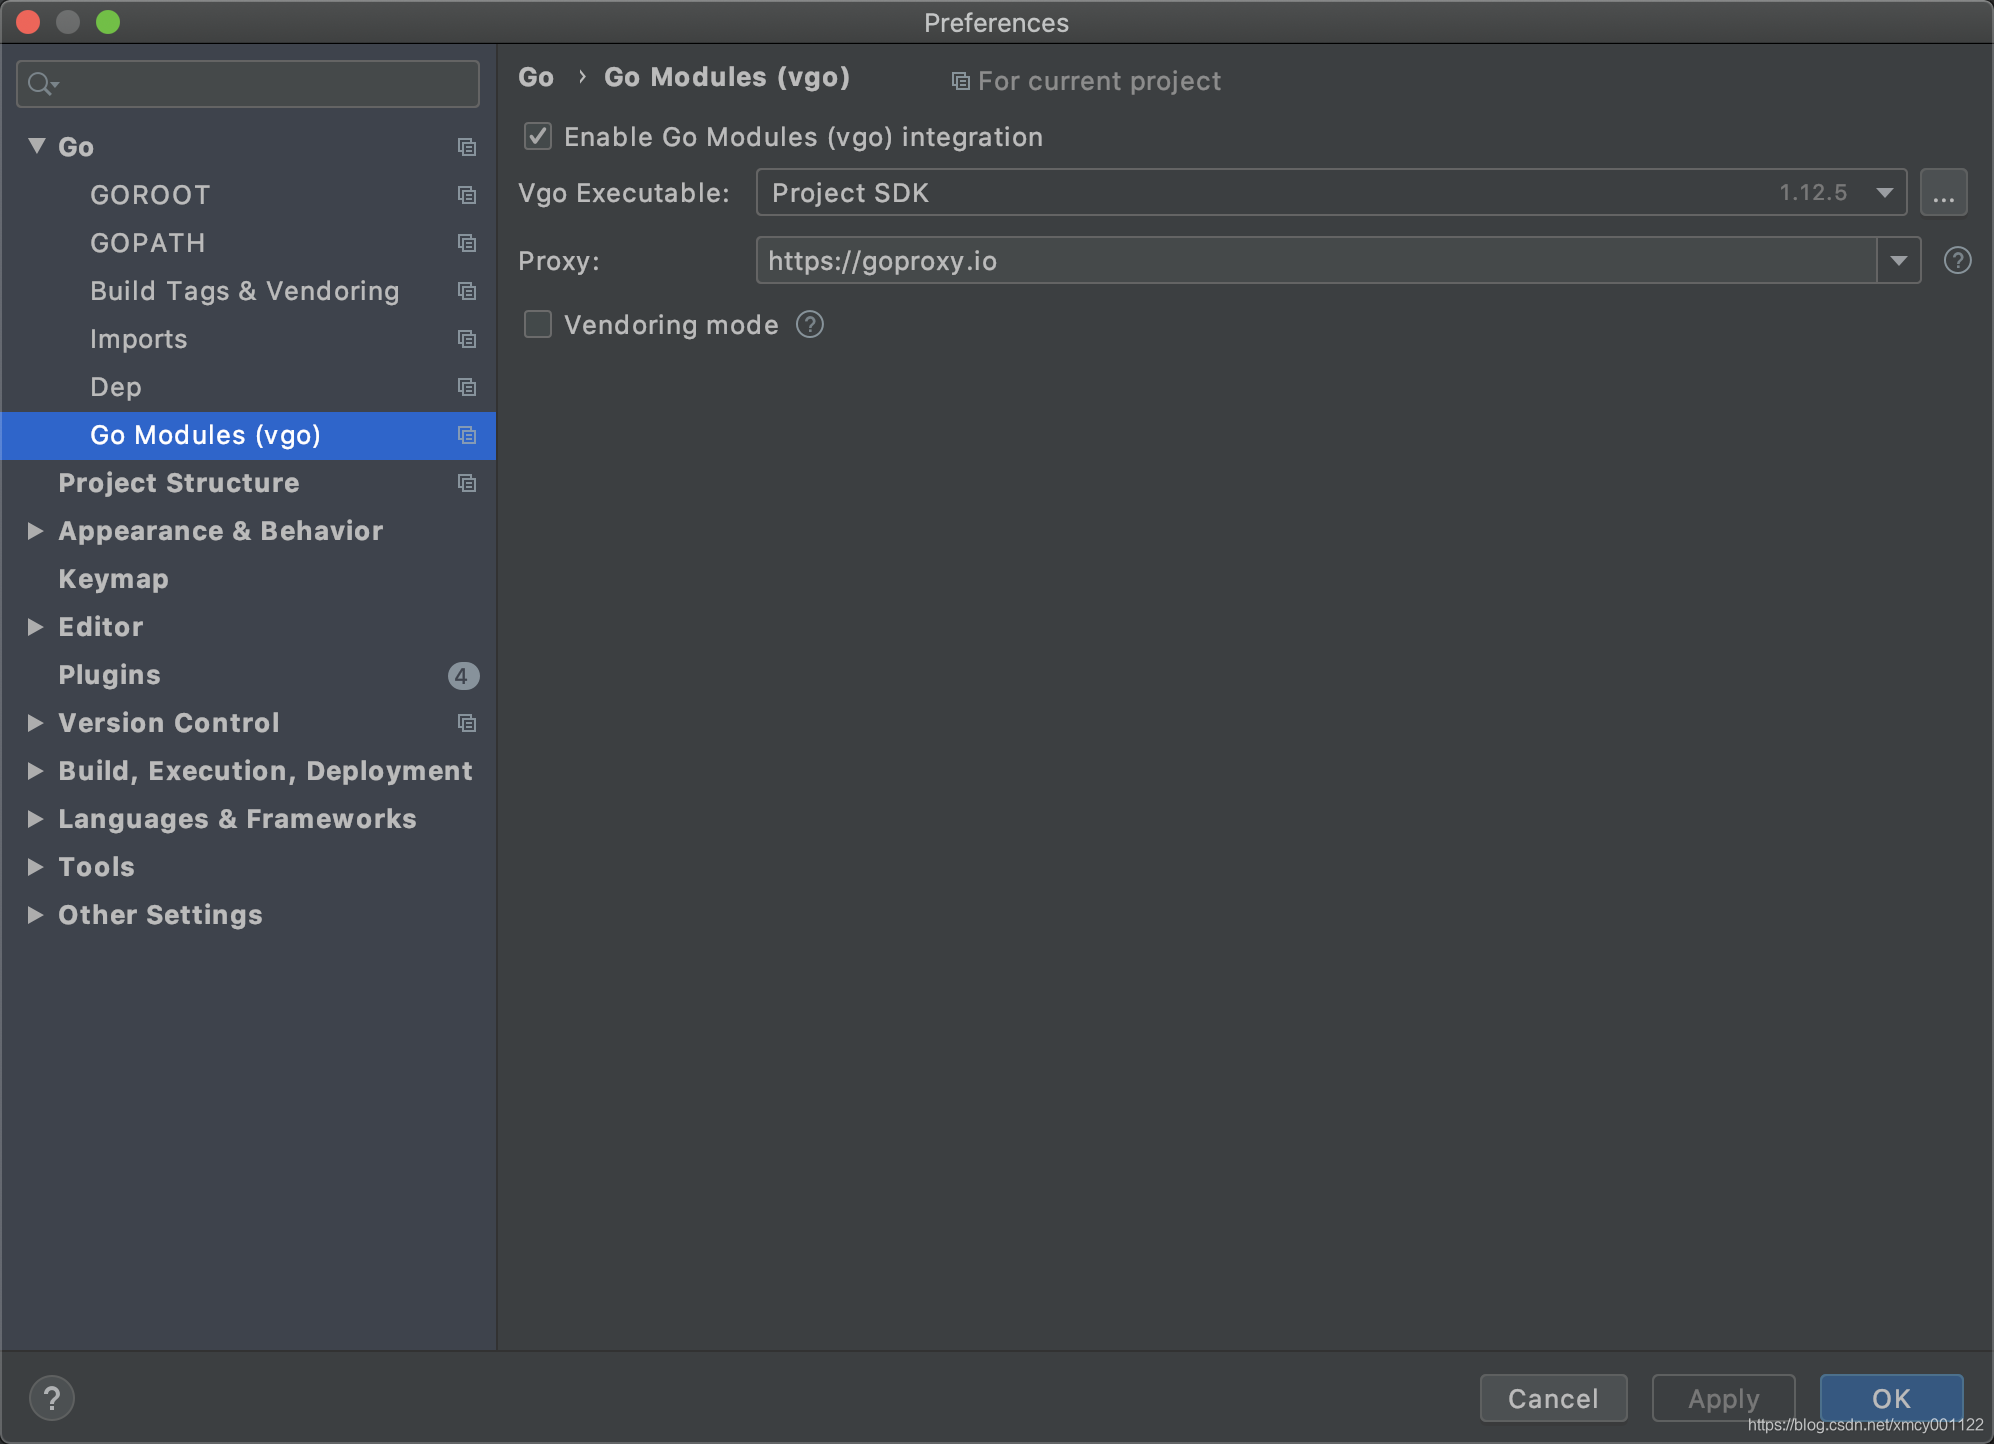Click into the Proxy URL text field

(1300, 261)
